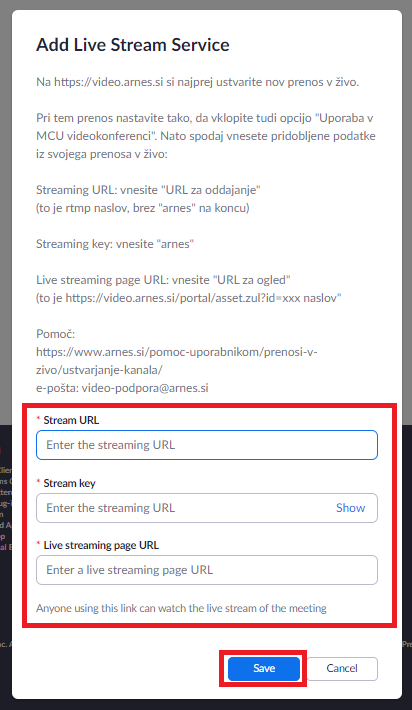Open the arnes.si pomoc-uporabnikom help URL
Viewport: 412px width, 710px height.
click(177, 360)
